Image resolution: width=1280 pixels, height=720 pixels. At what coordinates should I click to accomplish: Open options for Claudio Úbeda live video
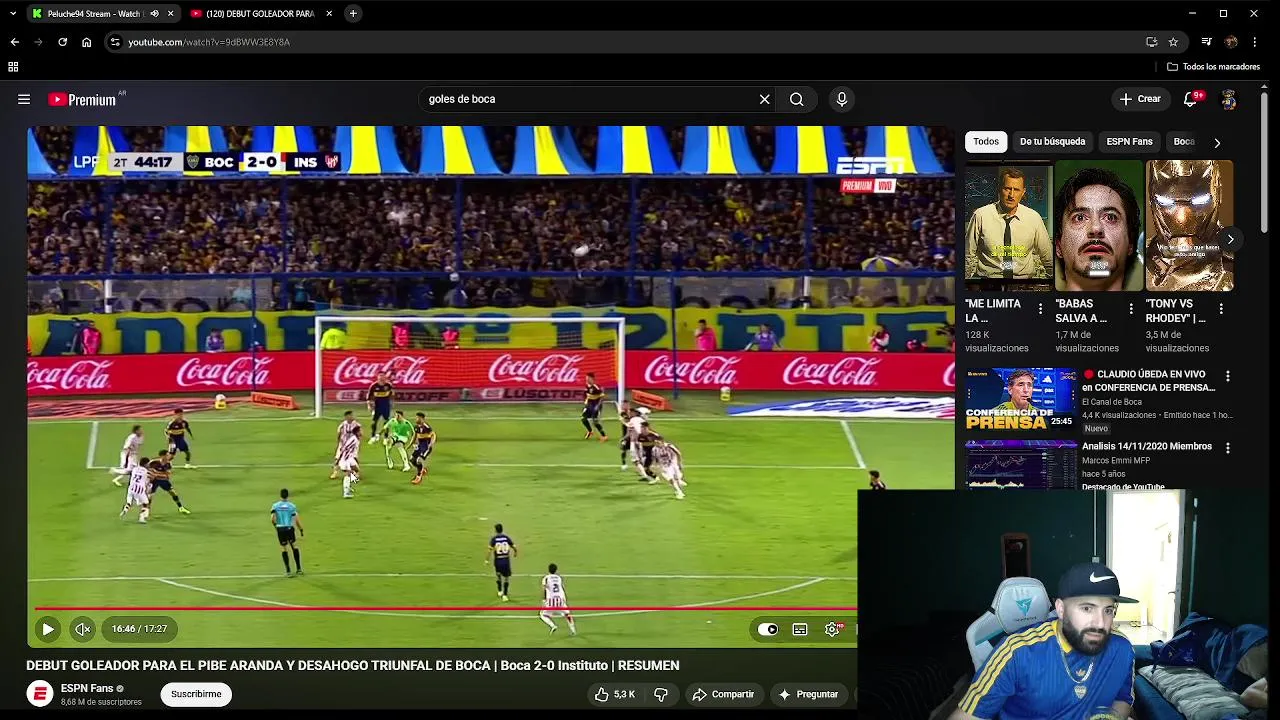click(x=1227, y=376)
